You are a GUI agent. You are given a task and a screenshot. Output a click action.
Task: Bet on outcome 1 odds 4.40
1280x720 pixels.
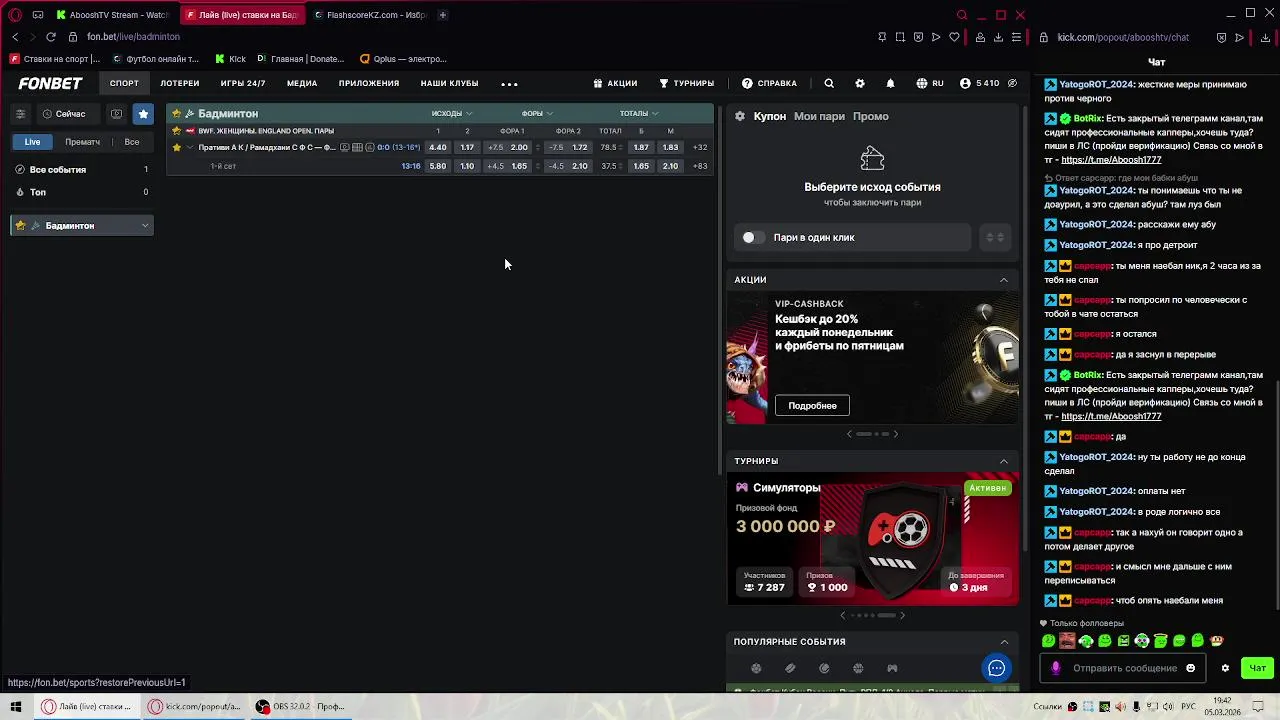[x=438, y=148]
